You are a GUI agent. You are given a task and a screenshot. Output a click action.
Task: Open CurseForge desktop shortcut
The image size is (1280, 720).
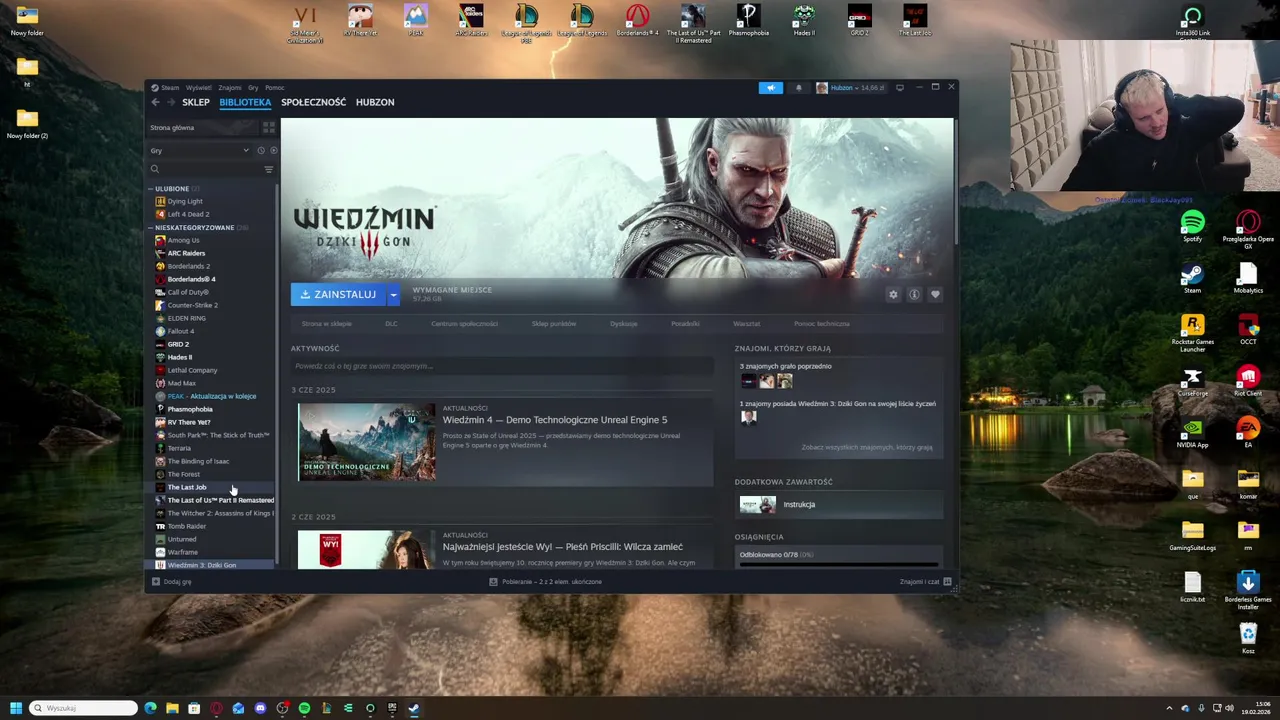(x=1192, y=381)
